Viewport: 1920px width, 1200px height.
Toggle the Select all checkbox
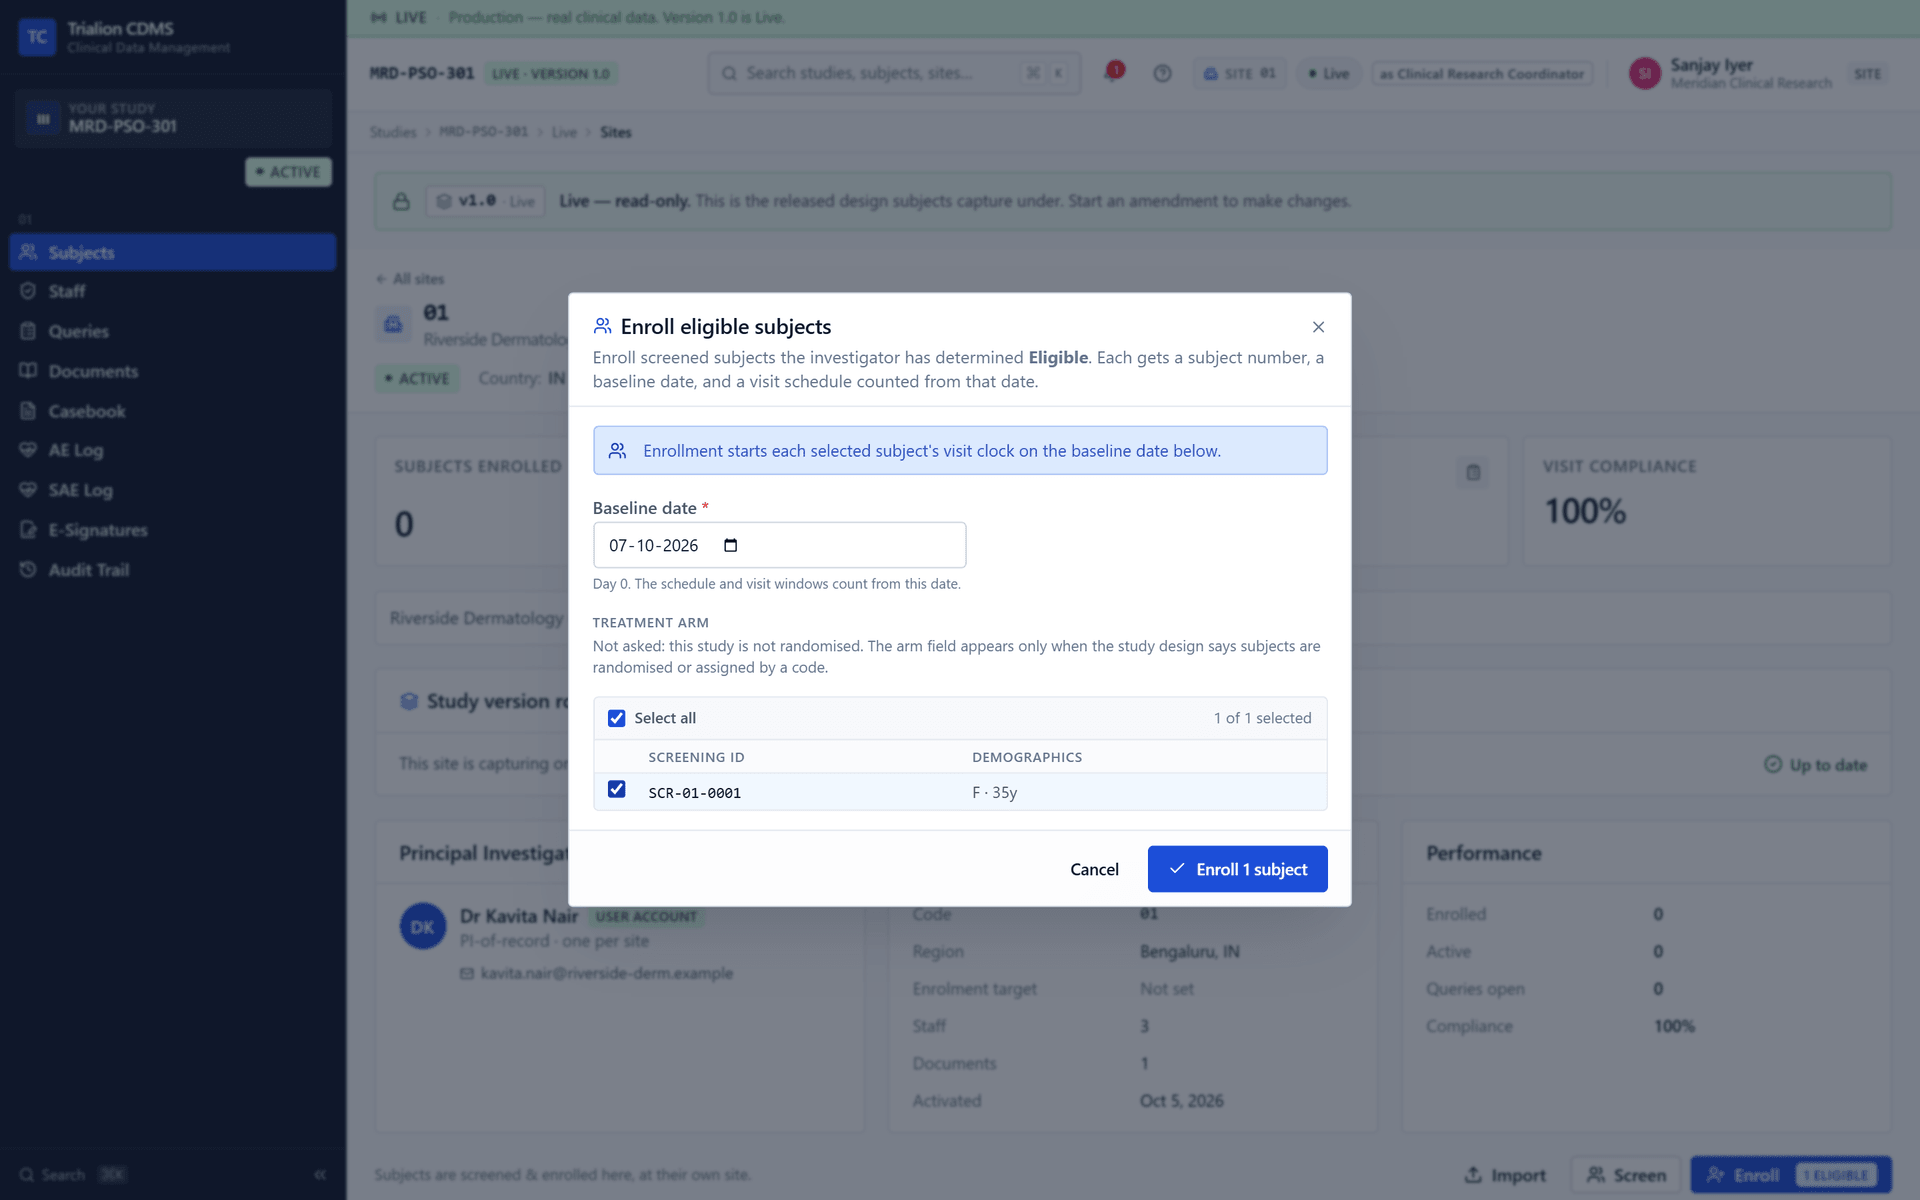pos(617,718)
